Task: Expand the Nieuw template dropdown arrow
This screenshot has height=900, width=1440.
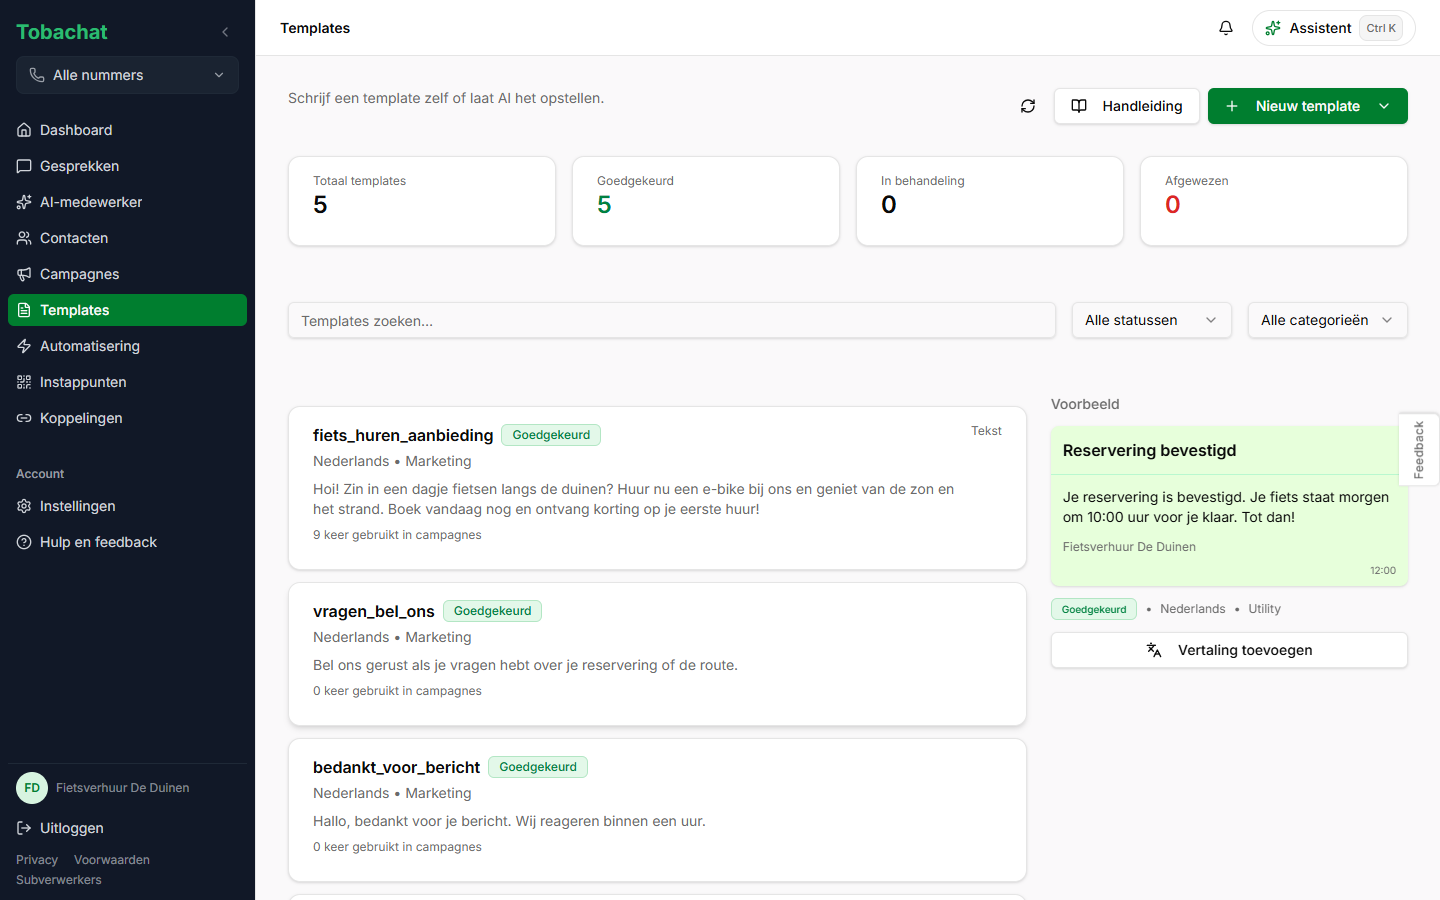Action: [x=1384, y=106]
